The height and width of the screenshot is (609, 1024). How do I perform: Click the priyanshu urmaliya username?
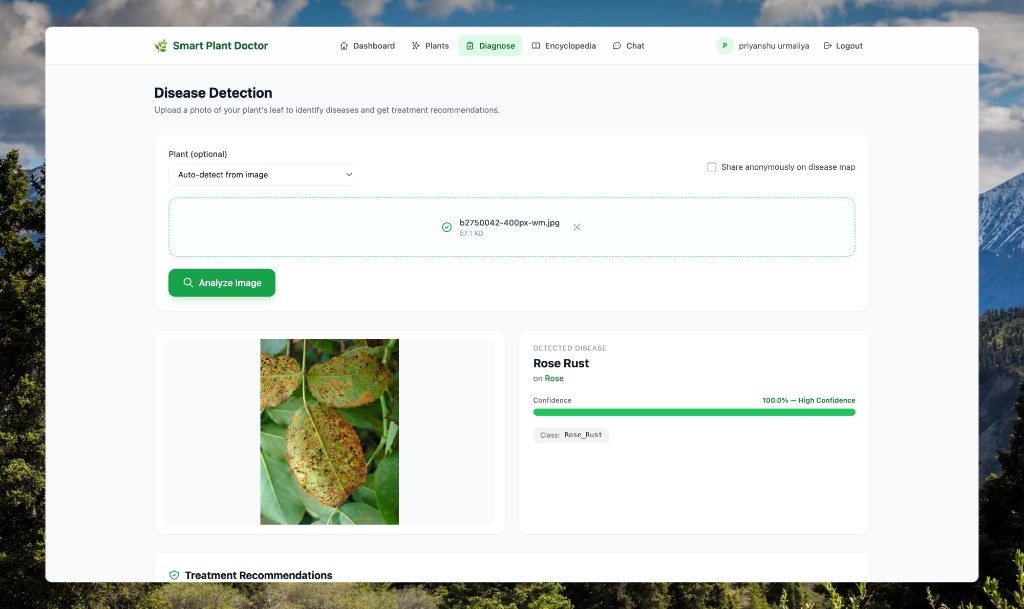point(773,46)
